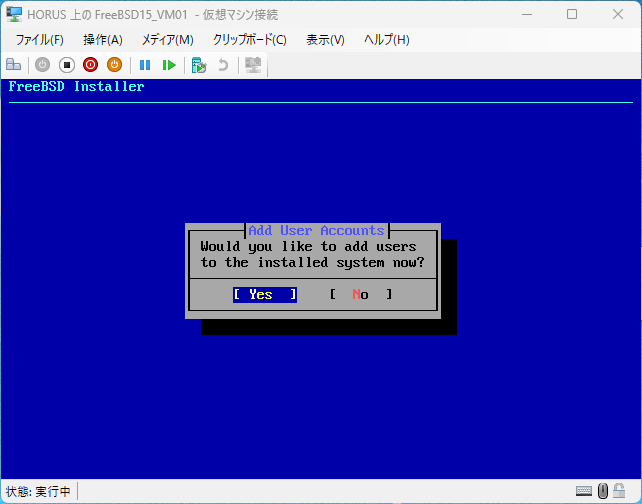Select No in Add User Accounts dialog
This screenshot has width=642, height=504.
(x=361, y=294)
